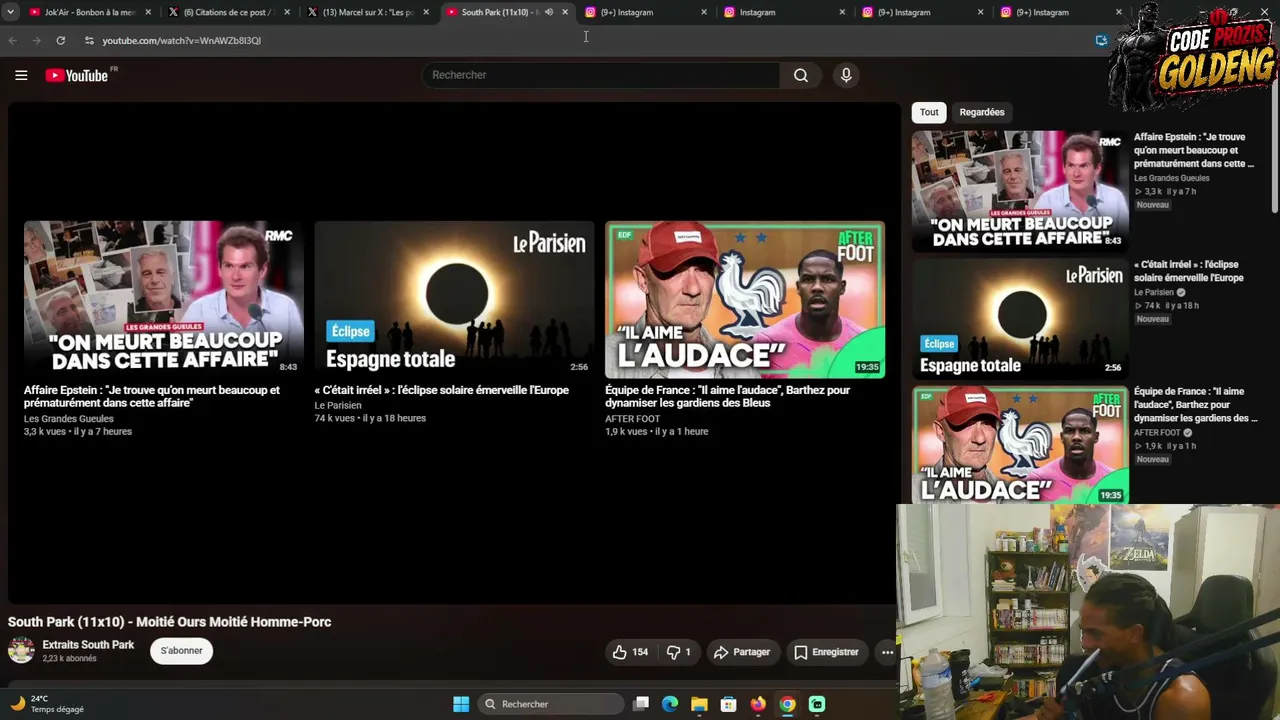
Task: Subscribe with the S'abonner button
Action: click(181, 651)
